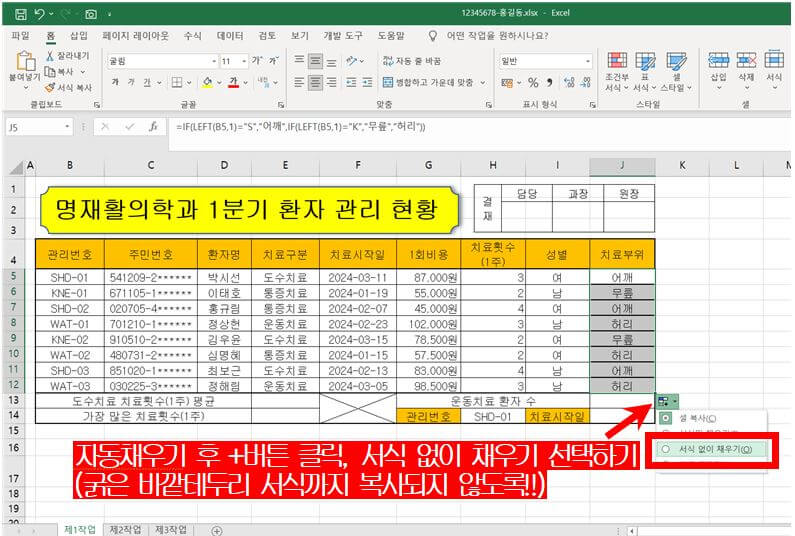Open the 글꼴 group dialog launcher
The width and height of the screenshot is (795, 536).
point(280,104)
